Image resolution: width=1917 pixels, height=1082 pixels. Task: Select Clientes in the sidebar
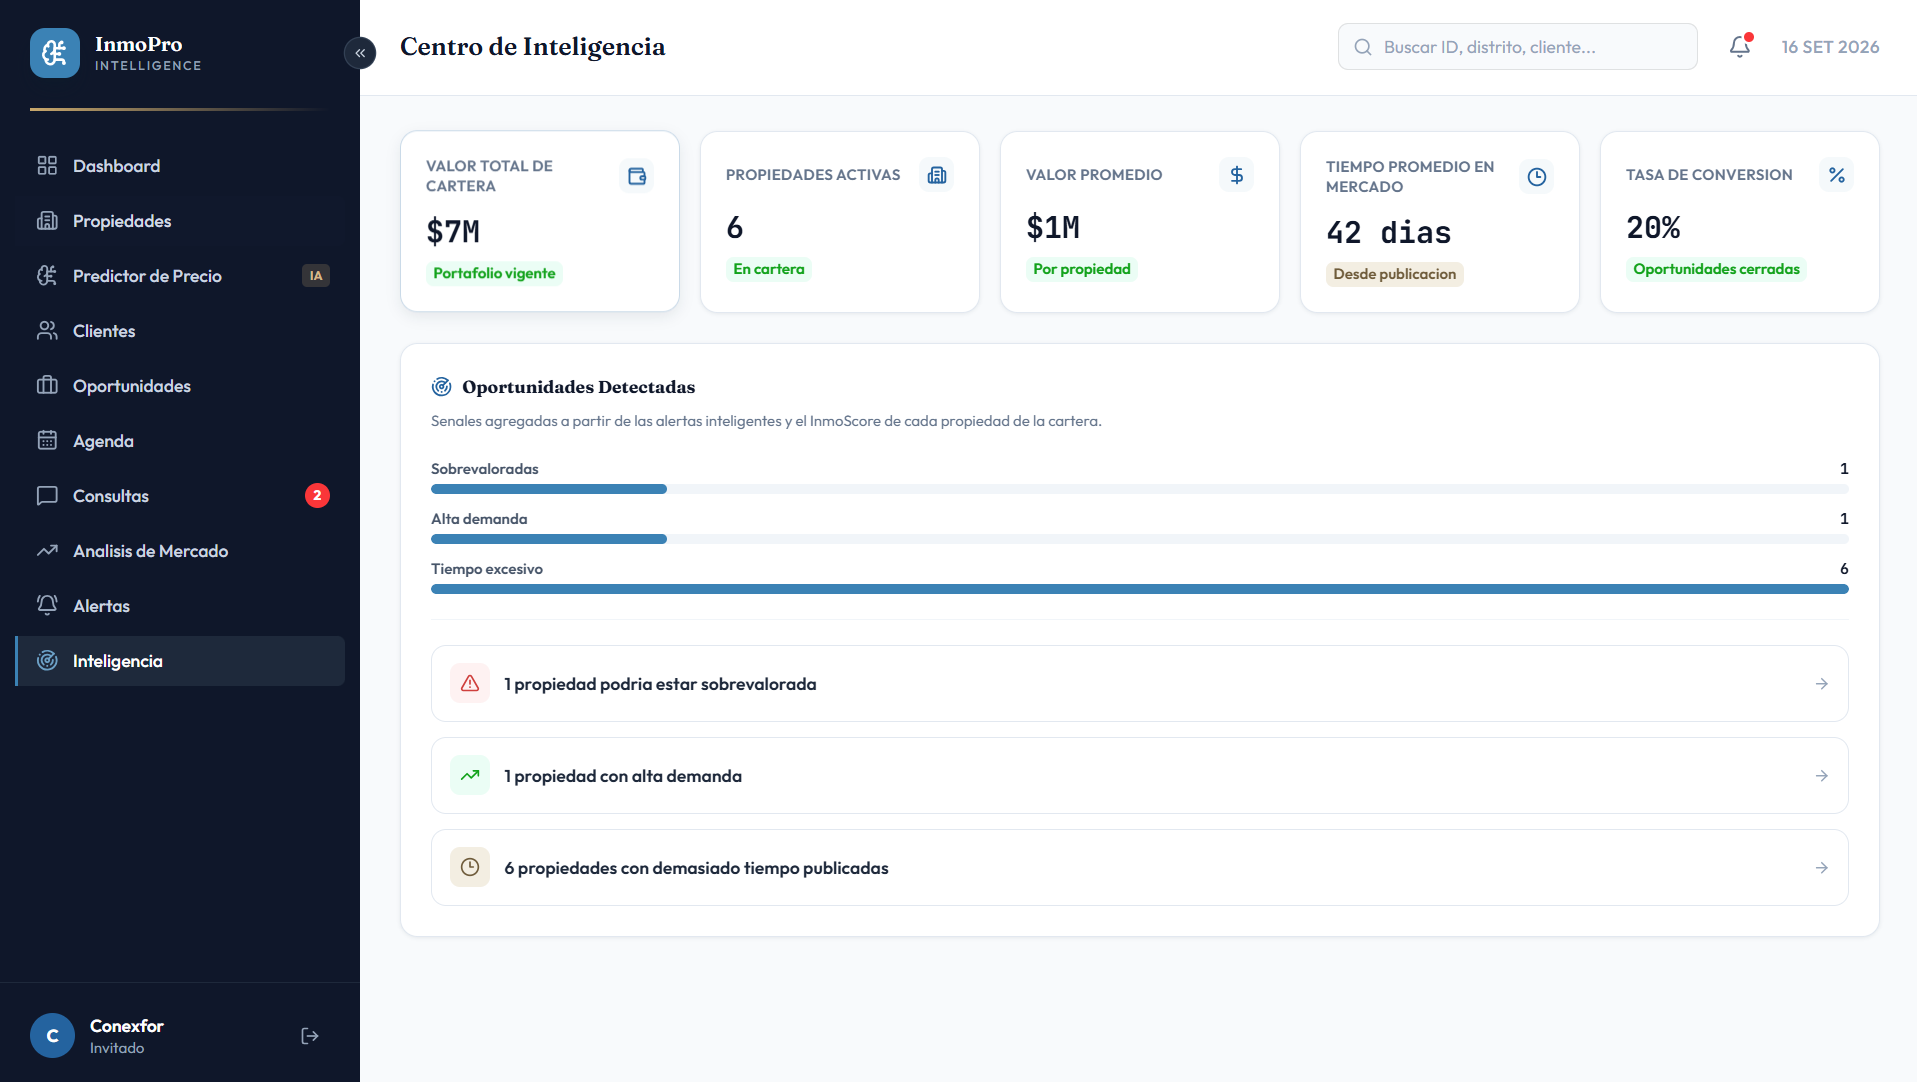pos(180,331)
